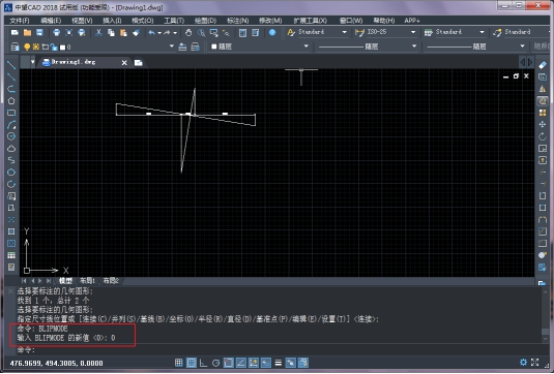Toggle ortho mode in the status bar
Viewport: 554px width, 374px height.
click(x=203, y=363)
